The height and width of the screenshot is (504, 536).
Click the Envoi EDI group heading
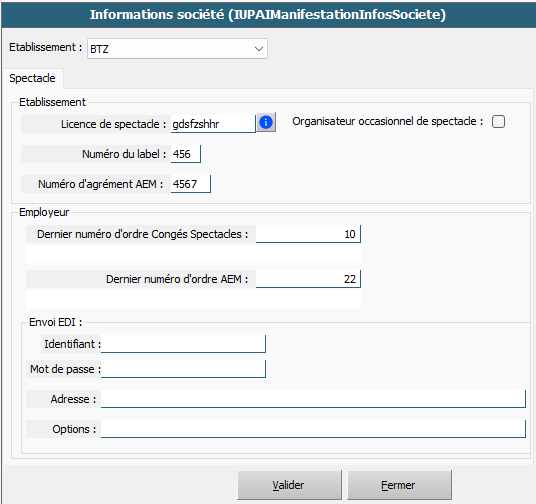click(55, 322)
